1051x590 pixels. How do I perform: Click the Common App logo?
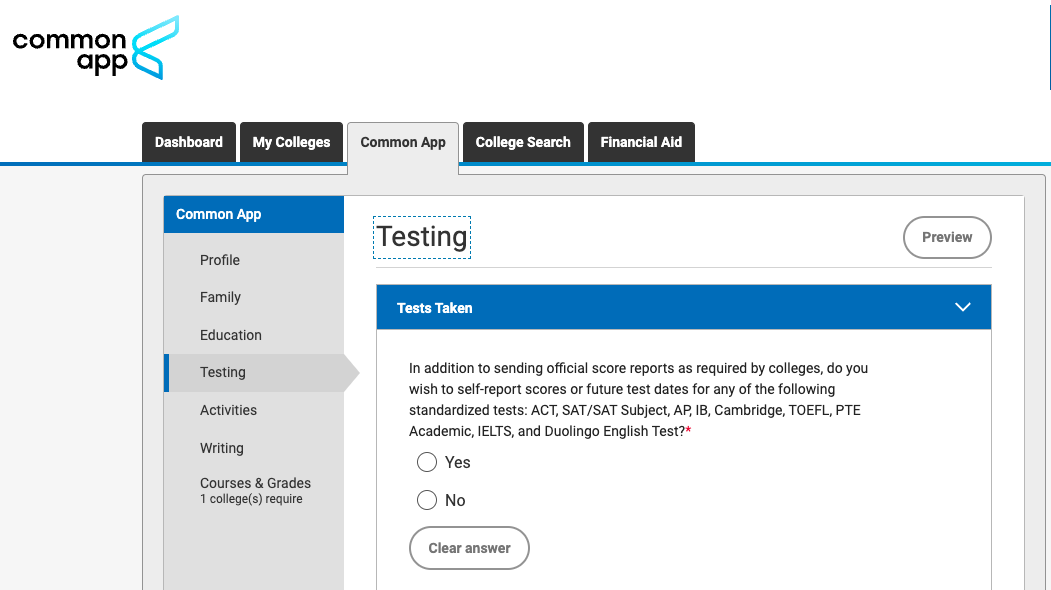click(96, 47)
